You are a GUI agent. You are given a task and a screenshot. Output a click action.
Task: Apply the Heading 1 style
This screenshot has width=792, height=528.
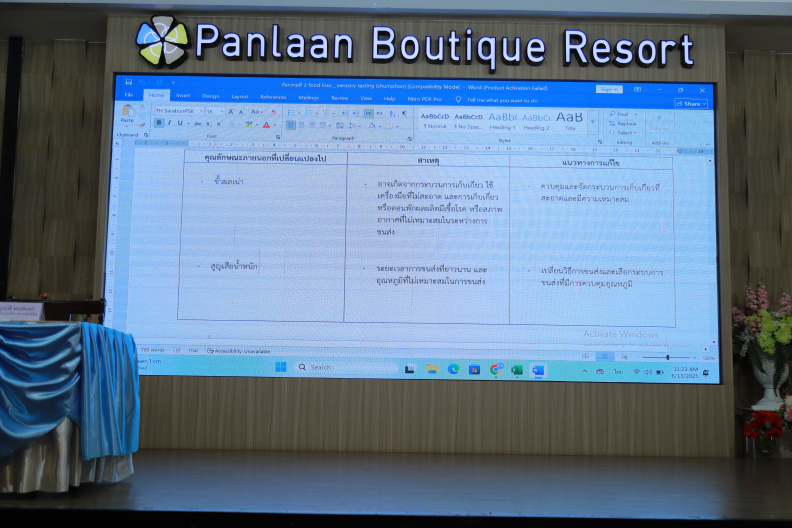pyautogui.click(x=502, y=122)
